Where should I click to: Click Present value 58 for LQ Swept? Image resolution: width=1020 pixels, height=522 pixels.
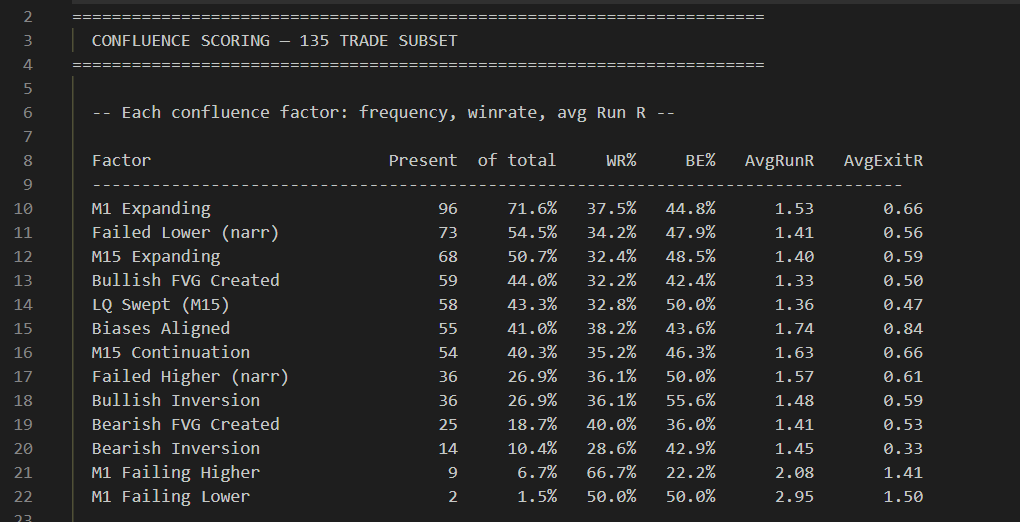[448, 305]
